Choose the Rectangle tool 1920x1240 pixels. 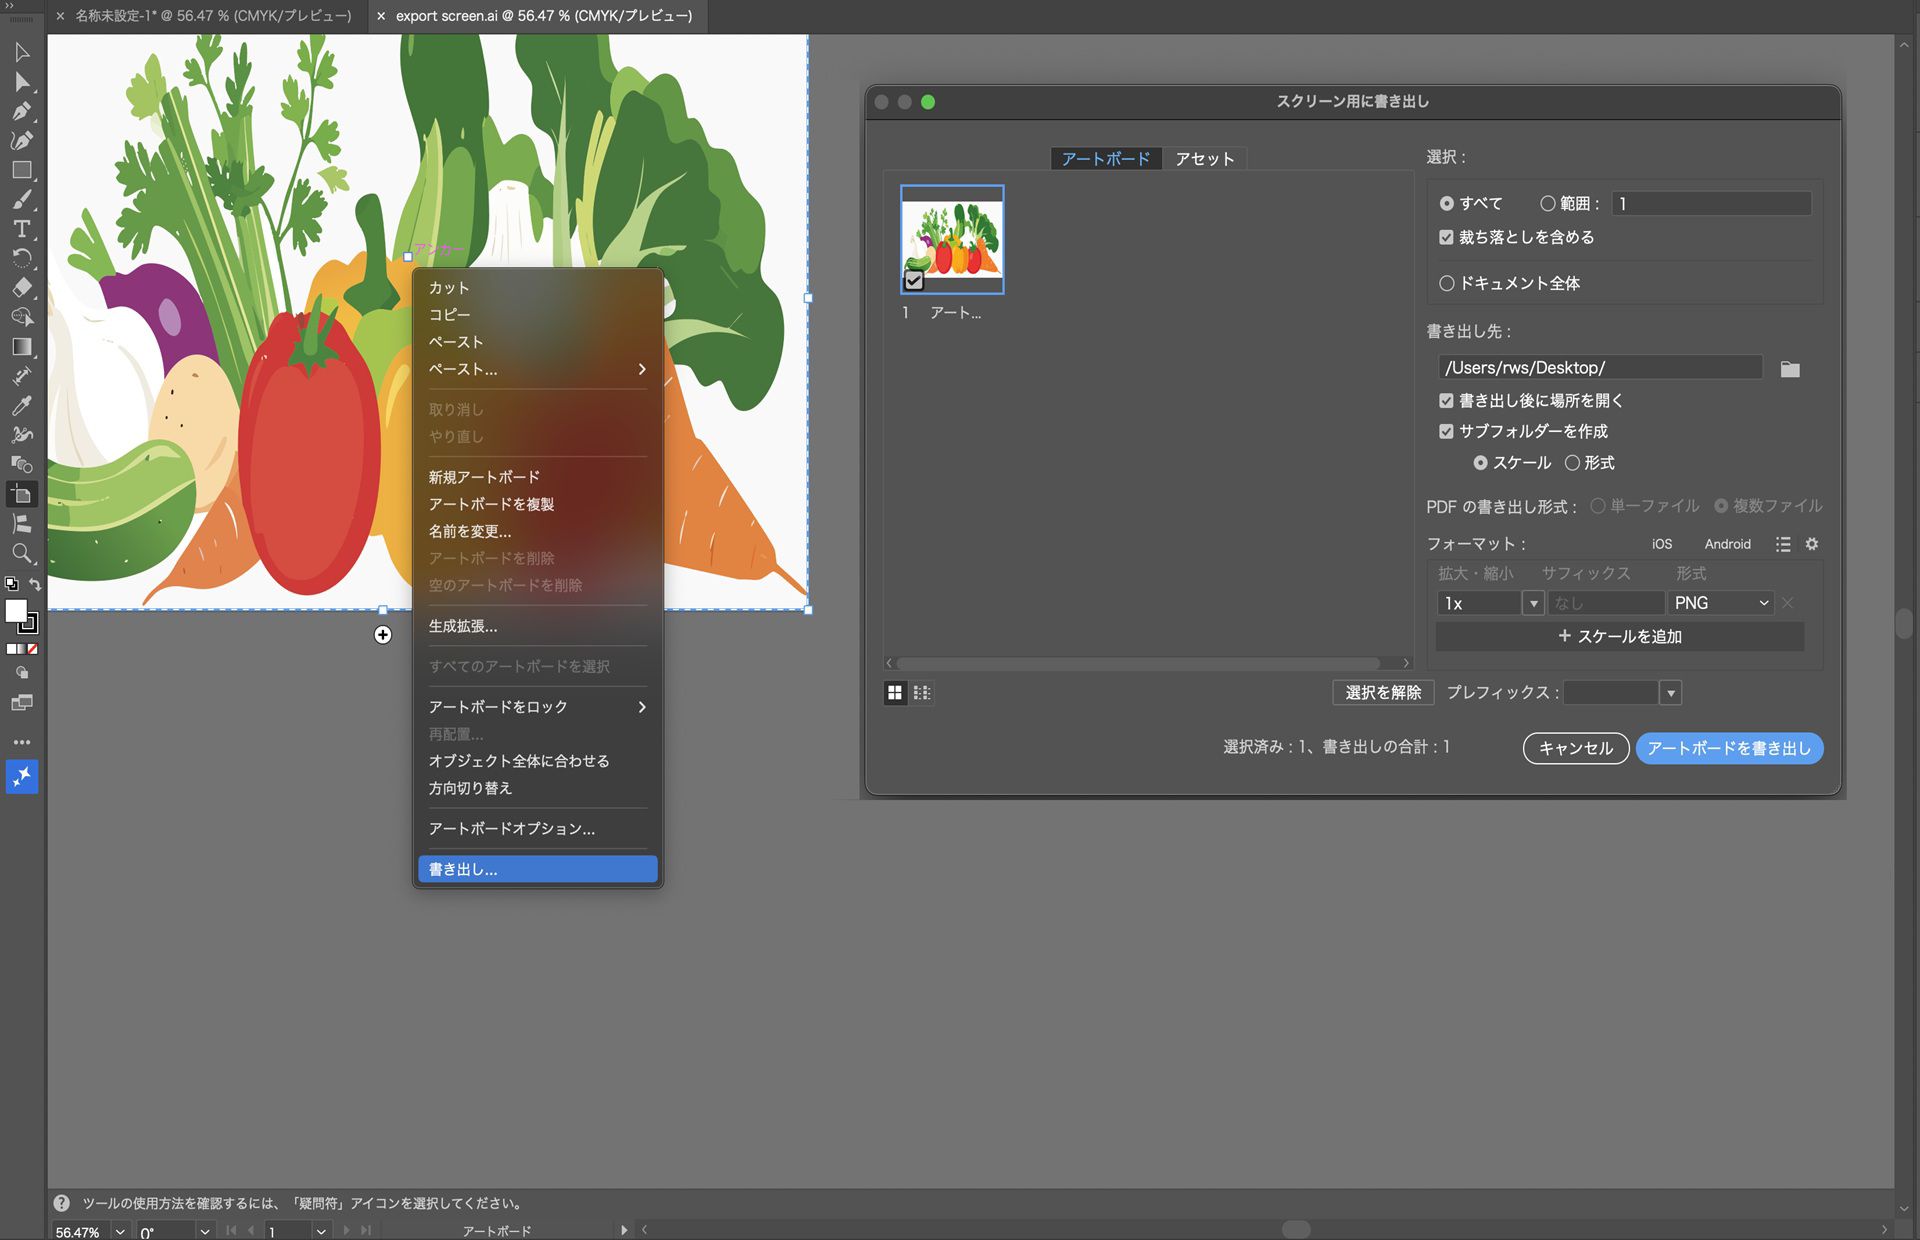(x=22, y=170)
